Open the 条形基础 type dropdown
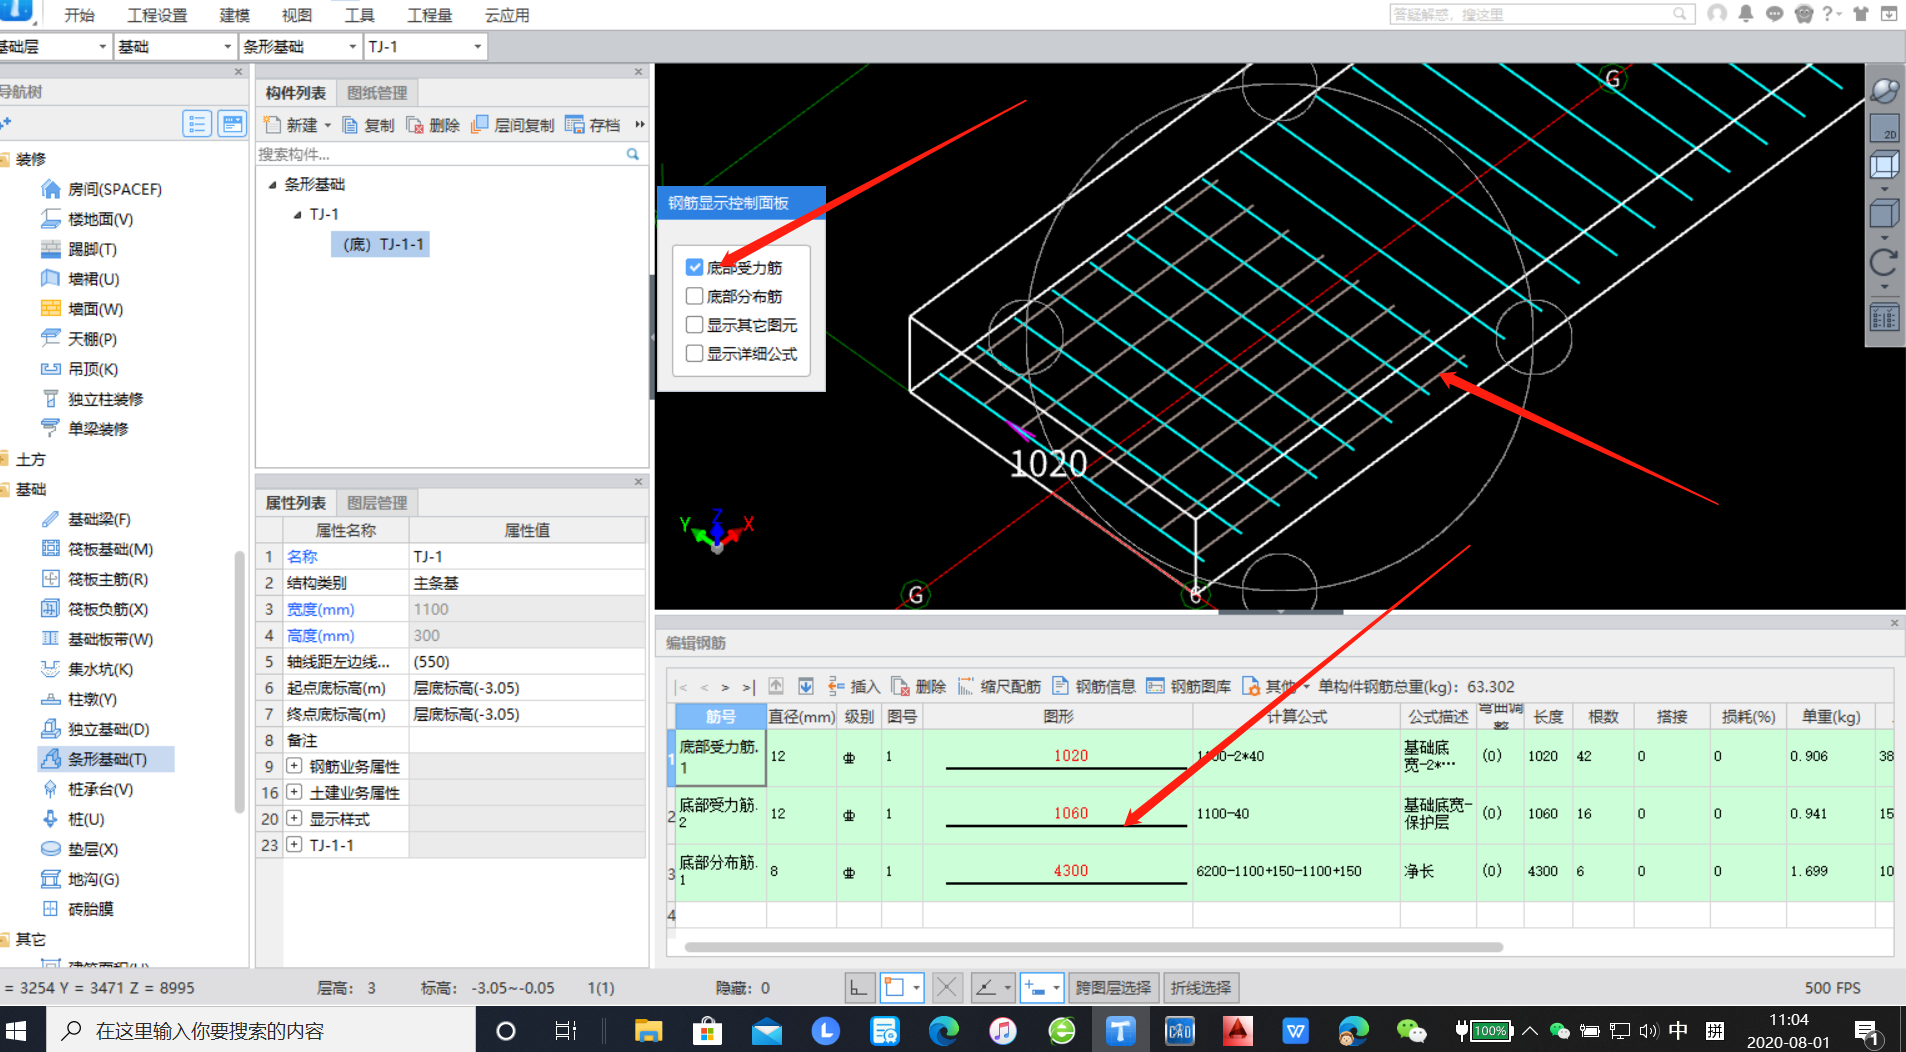The width and height of the screenshot is (1906, 1052). click(x=300, y=47)
